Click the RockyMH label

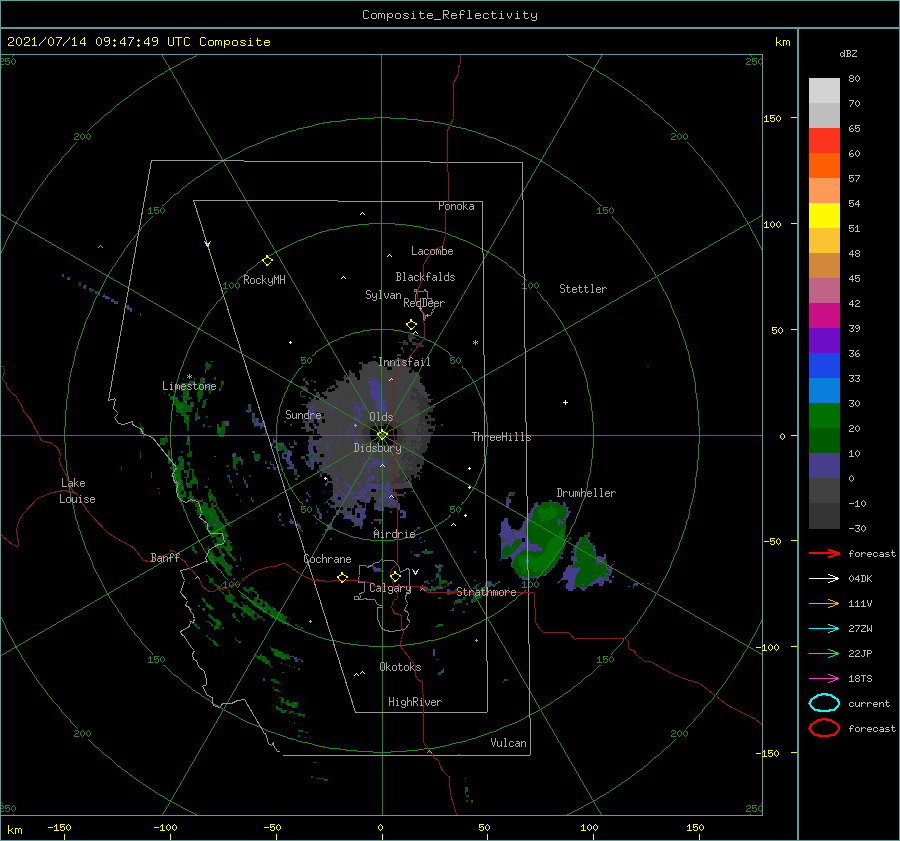(x=264, y=280)
